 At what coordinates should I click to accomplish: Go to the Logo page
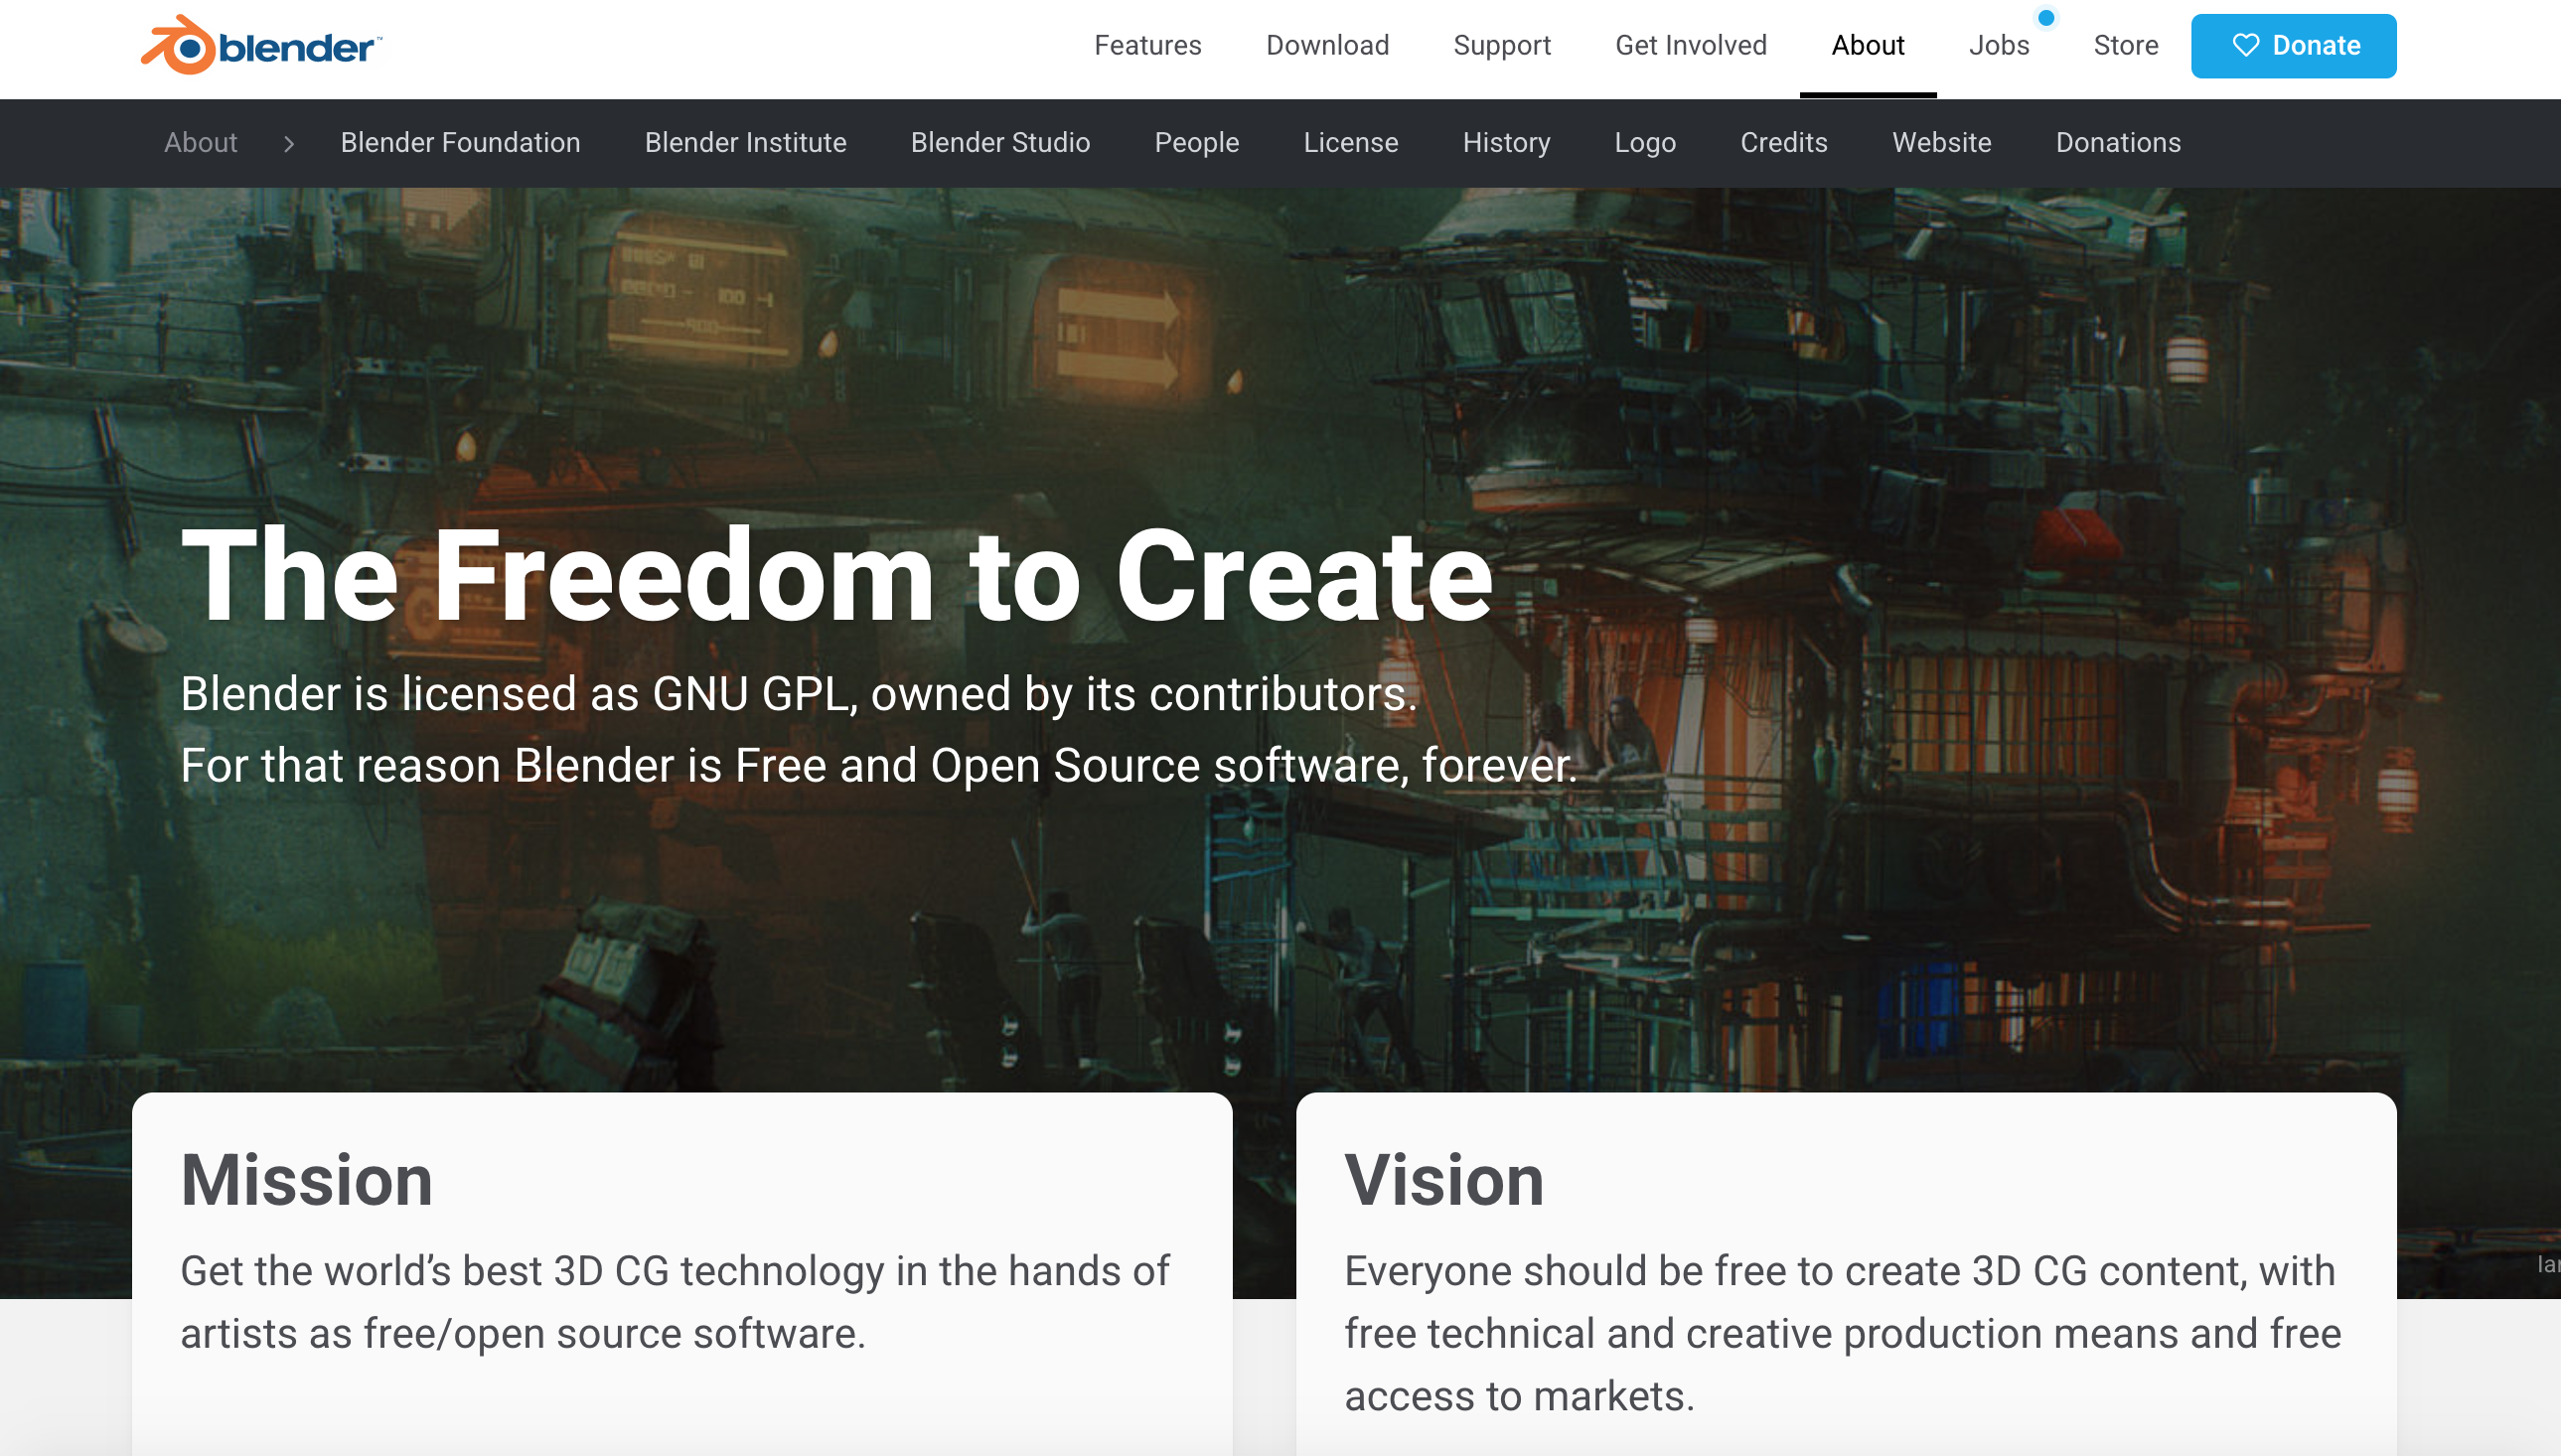(1644, 143)
